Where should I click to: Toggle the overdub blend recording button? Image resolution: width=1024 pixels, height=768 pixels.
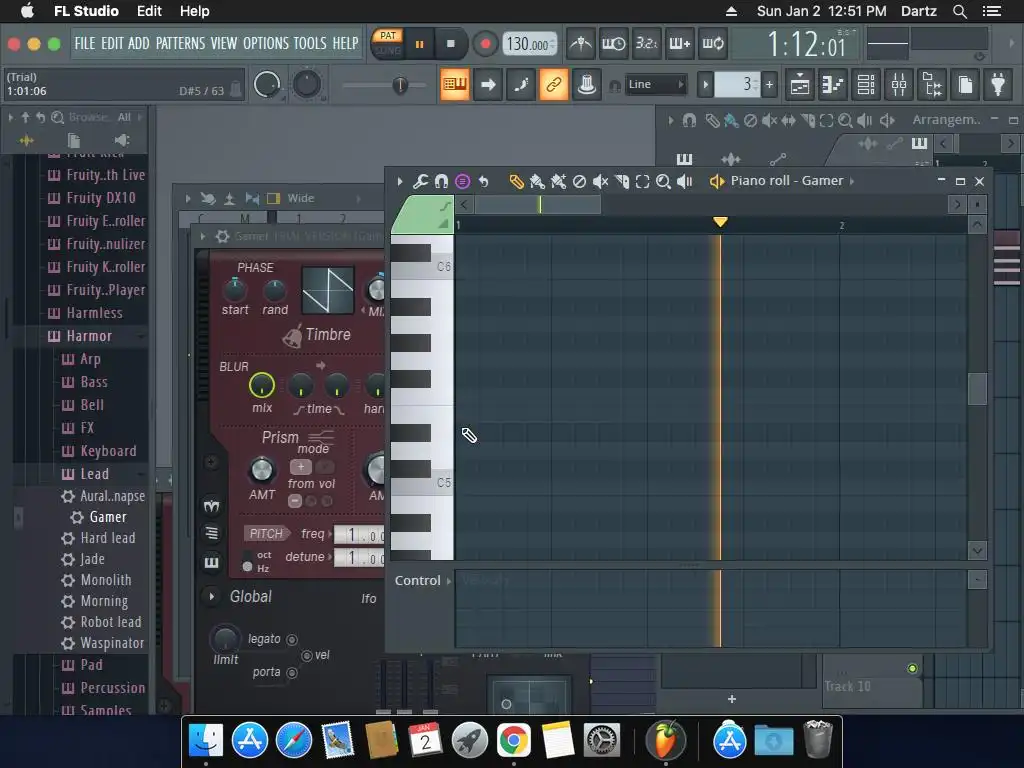680,44
